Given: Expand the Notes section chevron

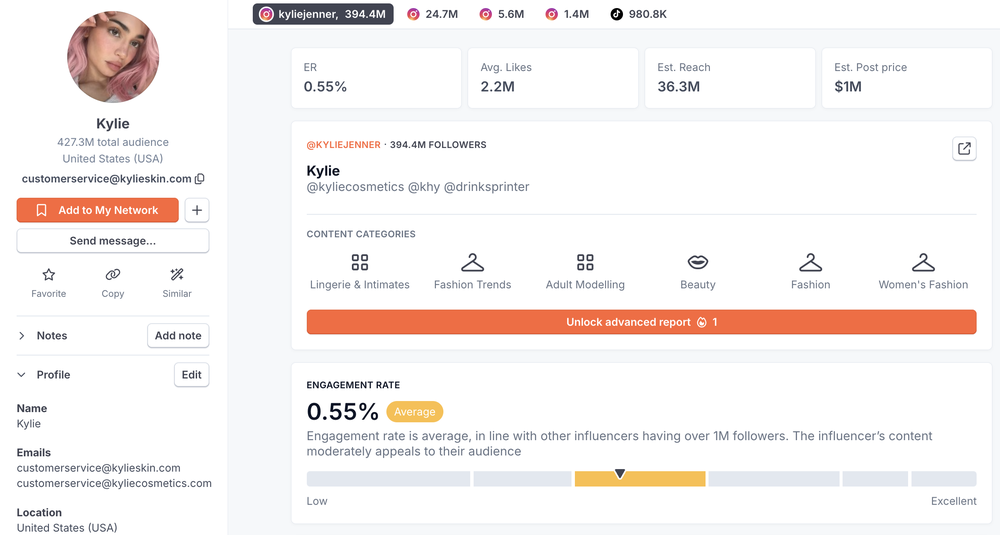Looking at the screenshot, I should pyautogui.click(x=22, y=335).
